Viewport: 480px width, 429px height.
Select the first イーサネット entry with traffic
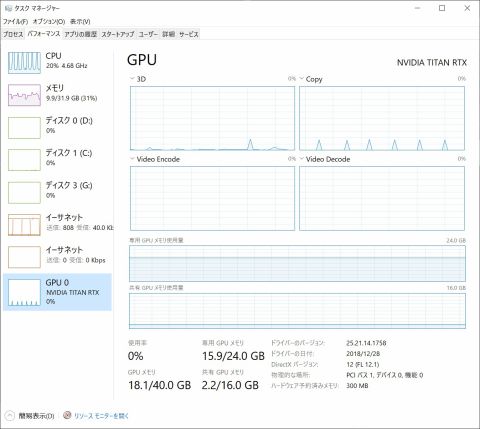click(x=57, y=225)
